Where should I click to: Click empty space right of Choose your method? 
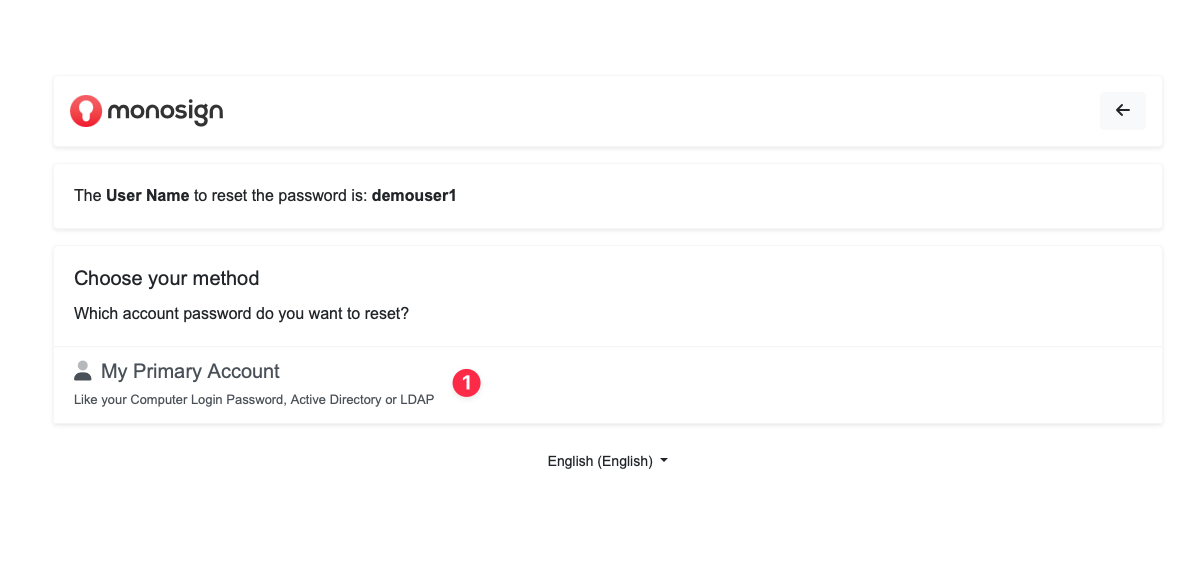(700, 278)
